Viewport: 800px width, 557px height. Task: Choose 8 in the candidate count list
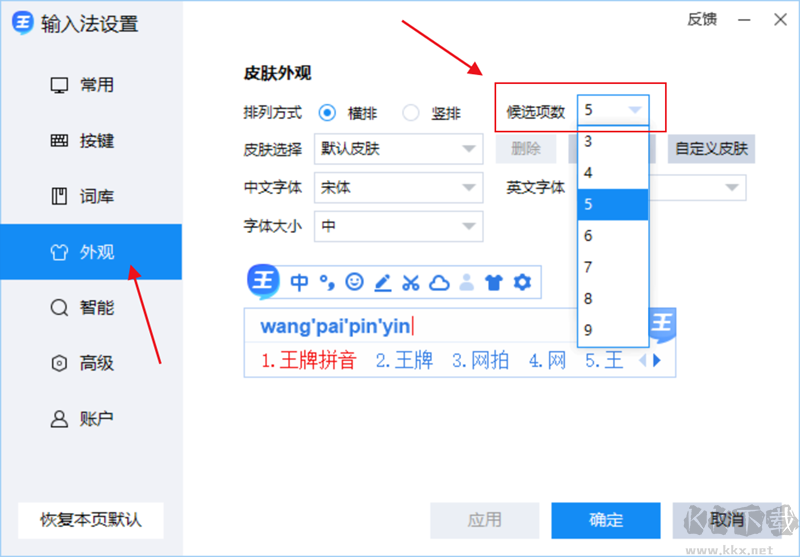point(613,299)
